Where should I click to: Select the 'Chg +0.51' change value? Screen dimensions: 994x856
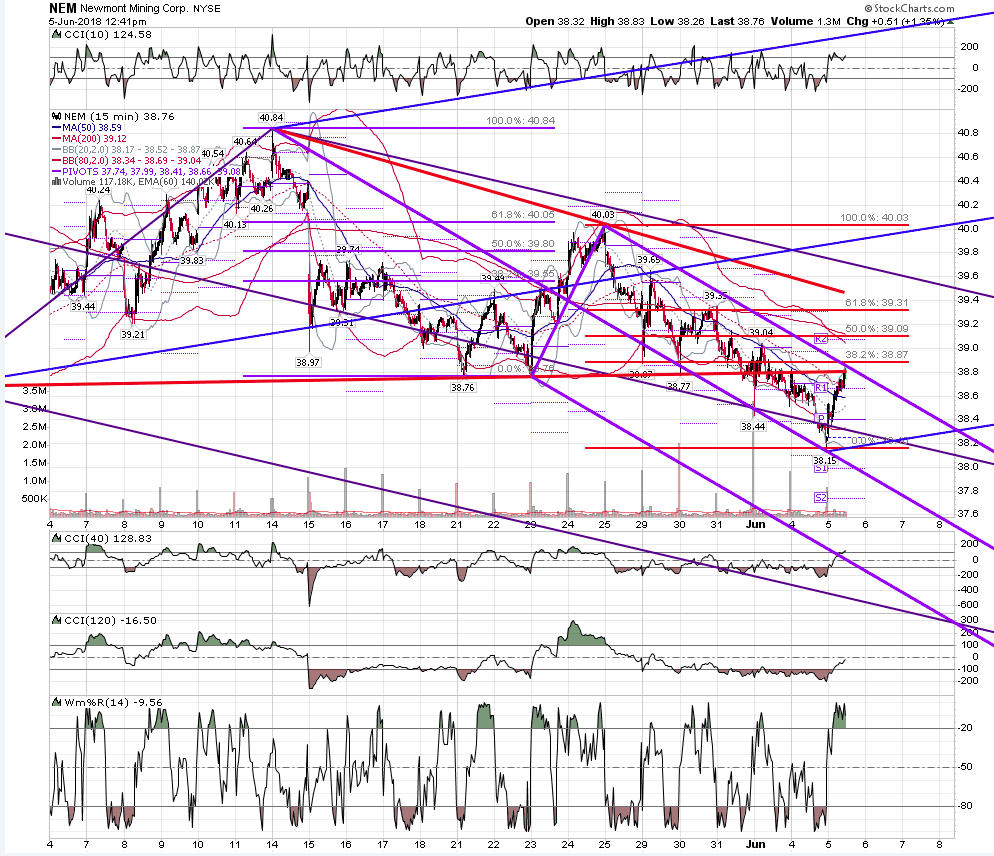click(875, 21)
